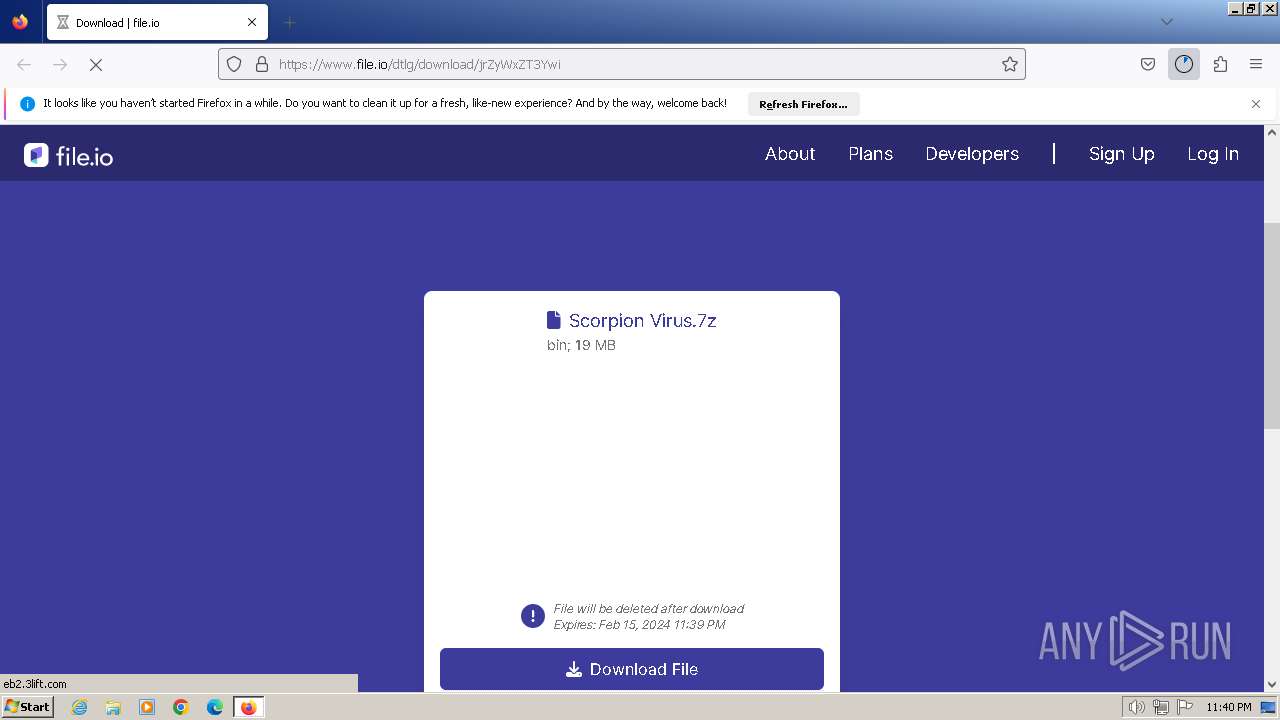Open File Explorer folder from the taskbar

click(113, 707)
